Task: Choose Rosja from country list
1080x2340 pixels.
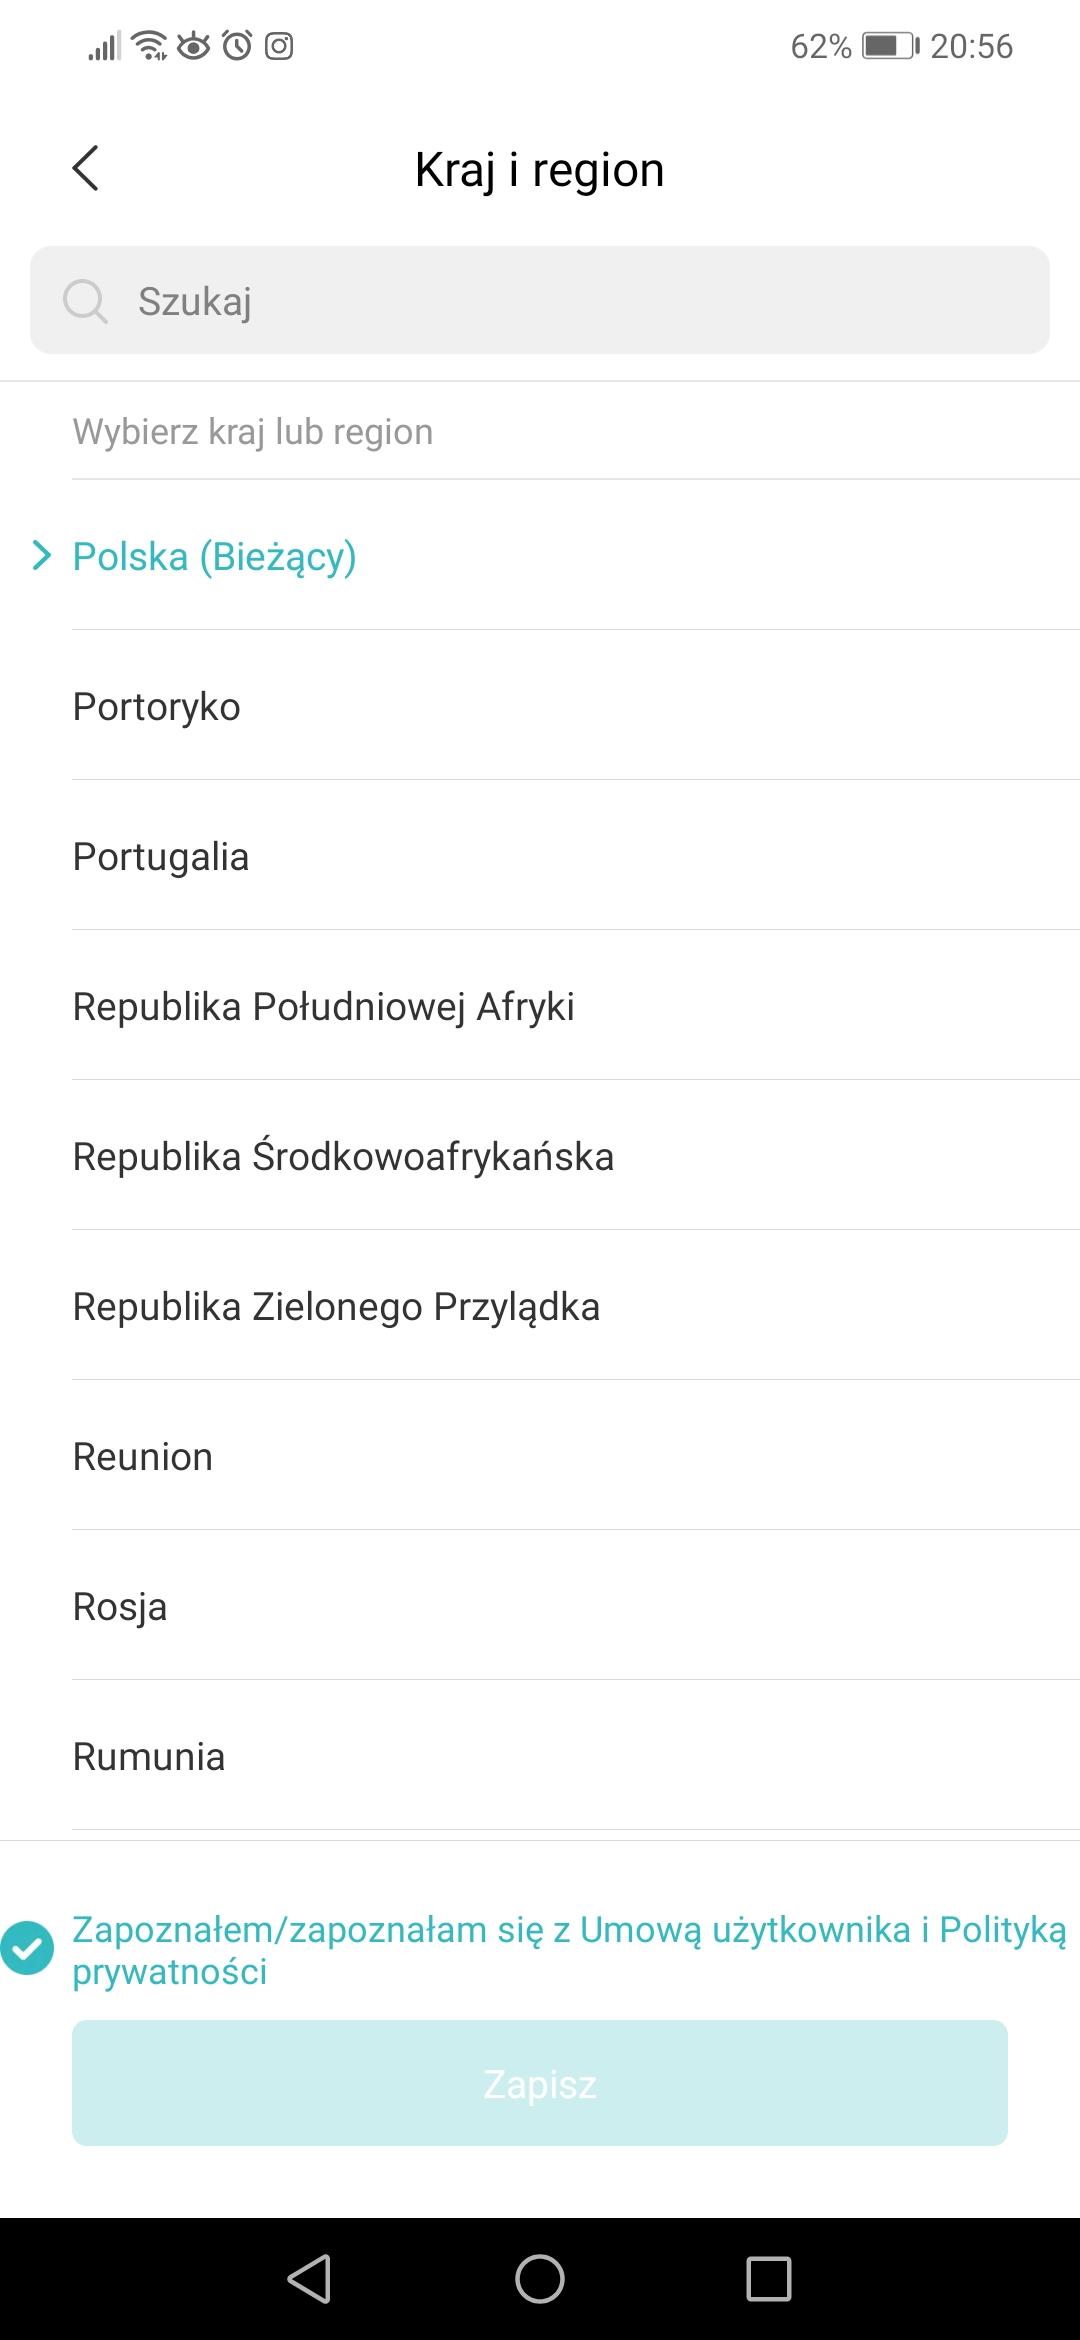Action: coord(120,1606)
